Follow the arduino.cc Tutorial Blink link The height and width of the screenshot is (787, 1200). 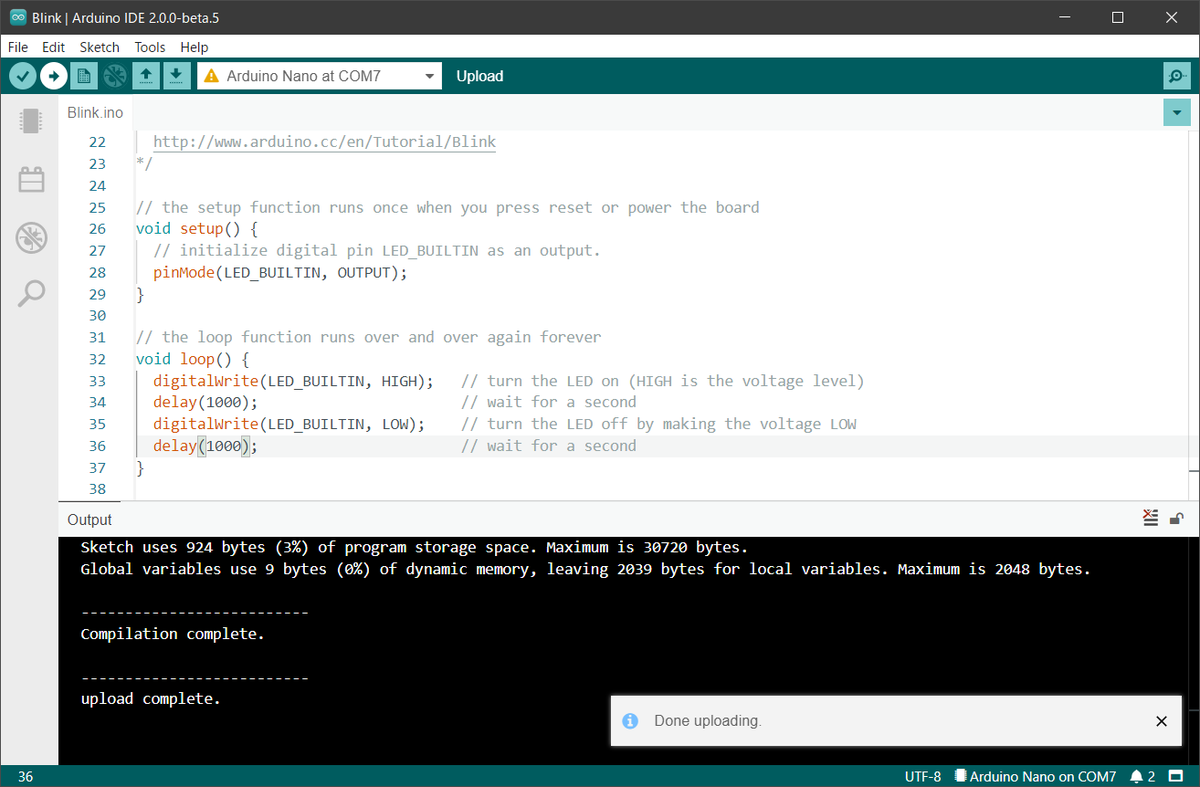click(x=324, y=141)
